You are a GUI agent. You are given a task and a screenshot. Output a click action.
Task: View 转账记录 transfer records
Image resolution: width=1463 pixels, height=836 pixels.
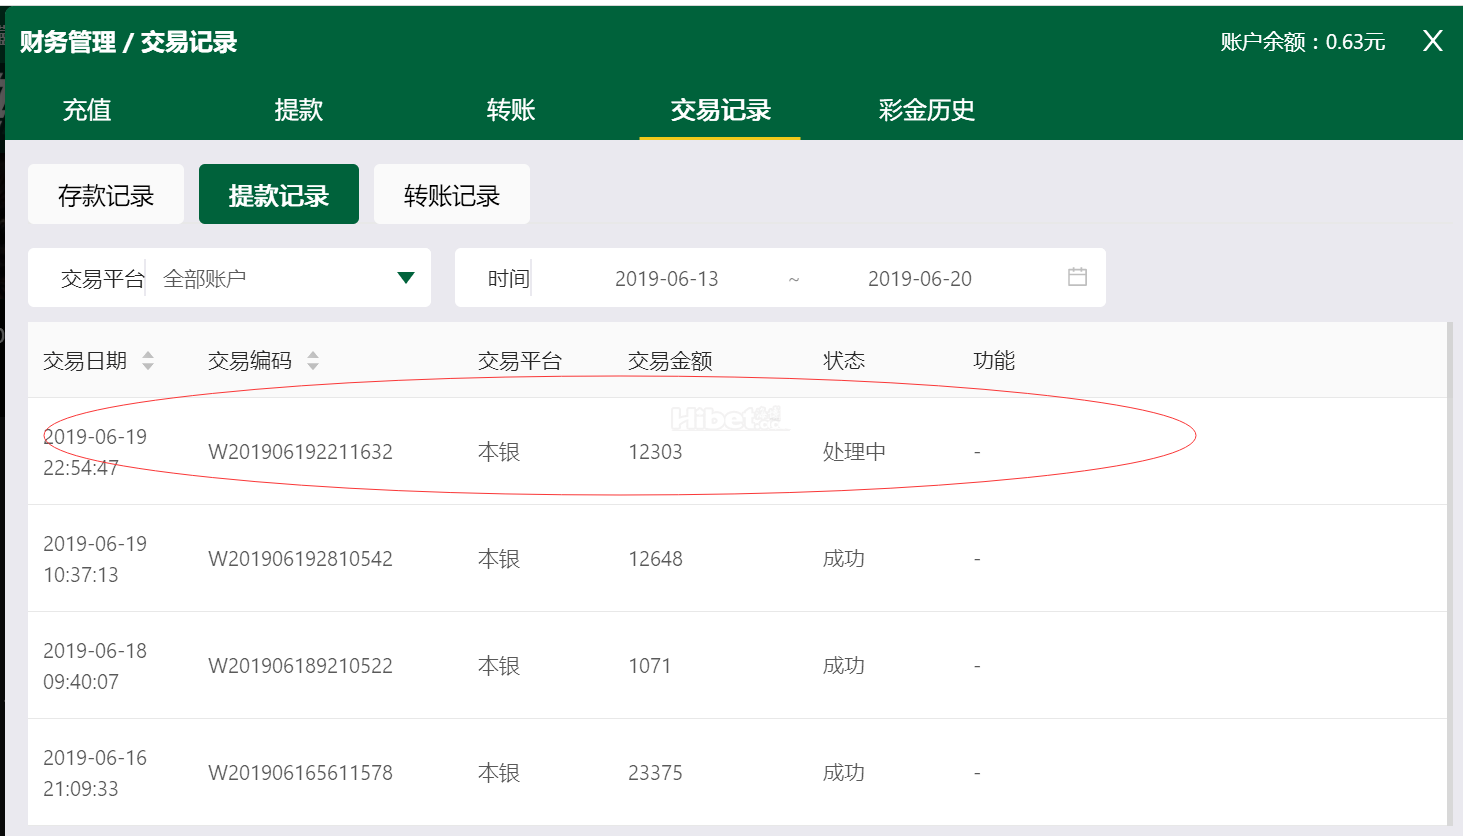coord(452,195)
